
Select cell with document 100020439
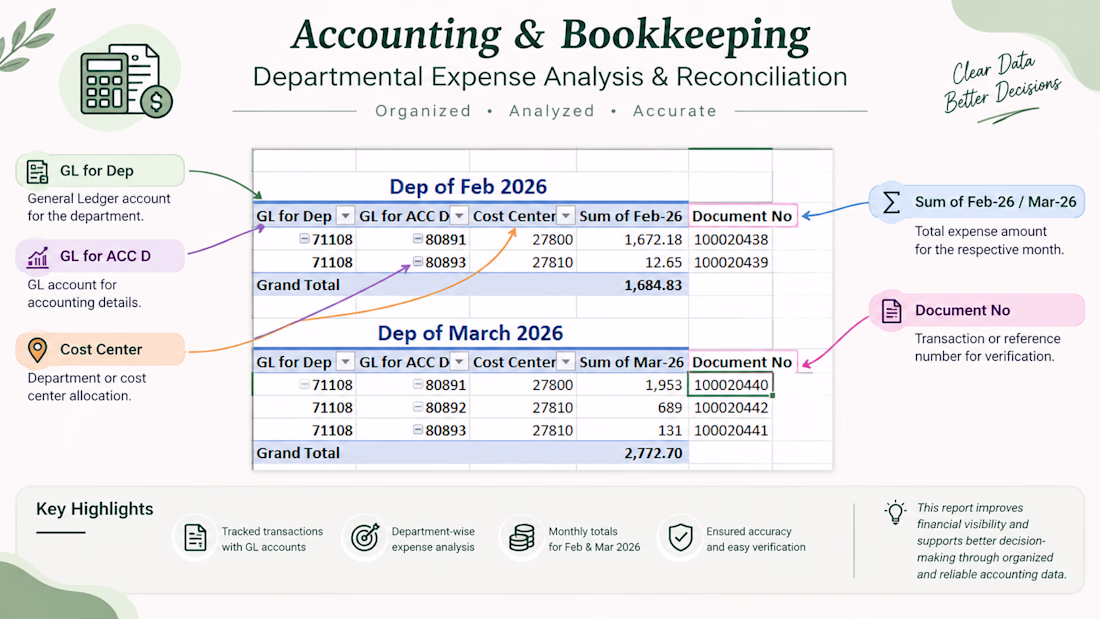click(x=730, y=262)
